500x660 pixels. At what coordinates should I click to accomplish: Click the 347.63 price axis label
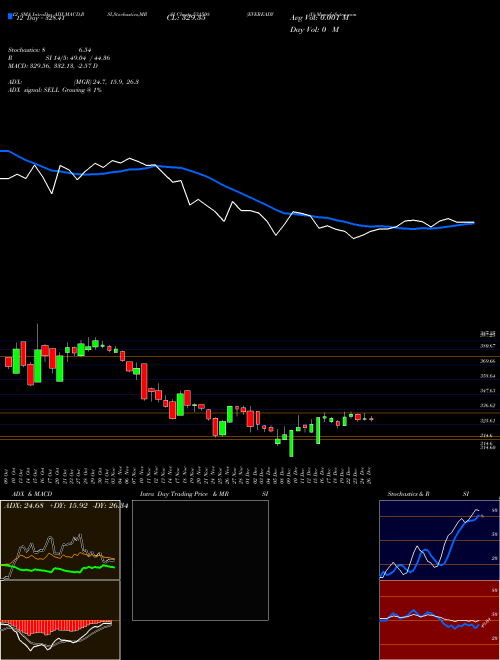click(487, 391)
